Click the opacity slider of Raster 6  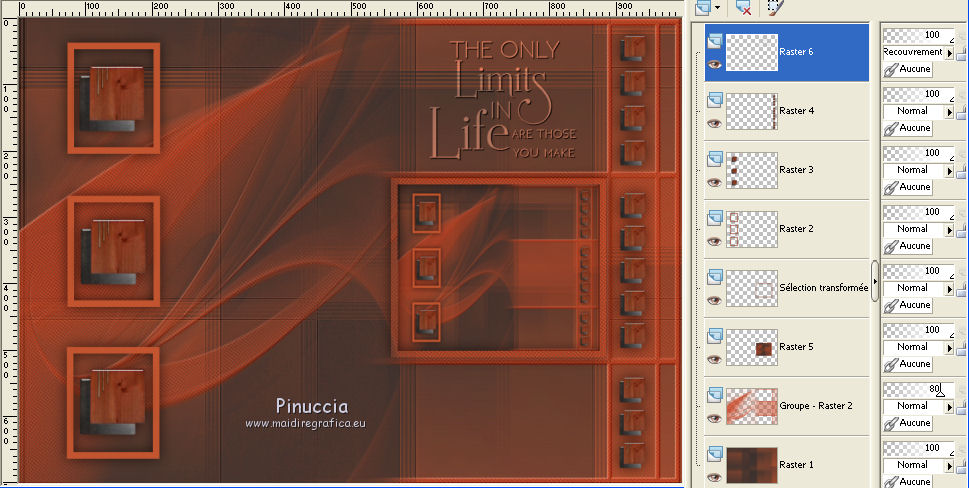click(x=918, y=35)
